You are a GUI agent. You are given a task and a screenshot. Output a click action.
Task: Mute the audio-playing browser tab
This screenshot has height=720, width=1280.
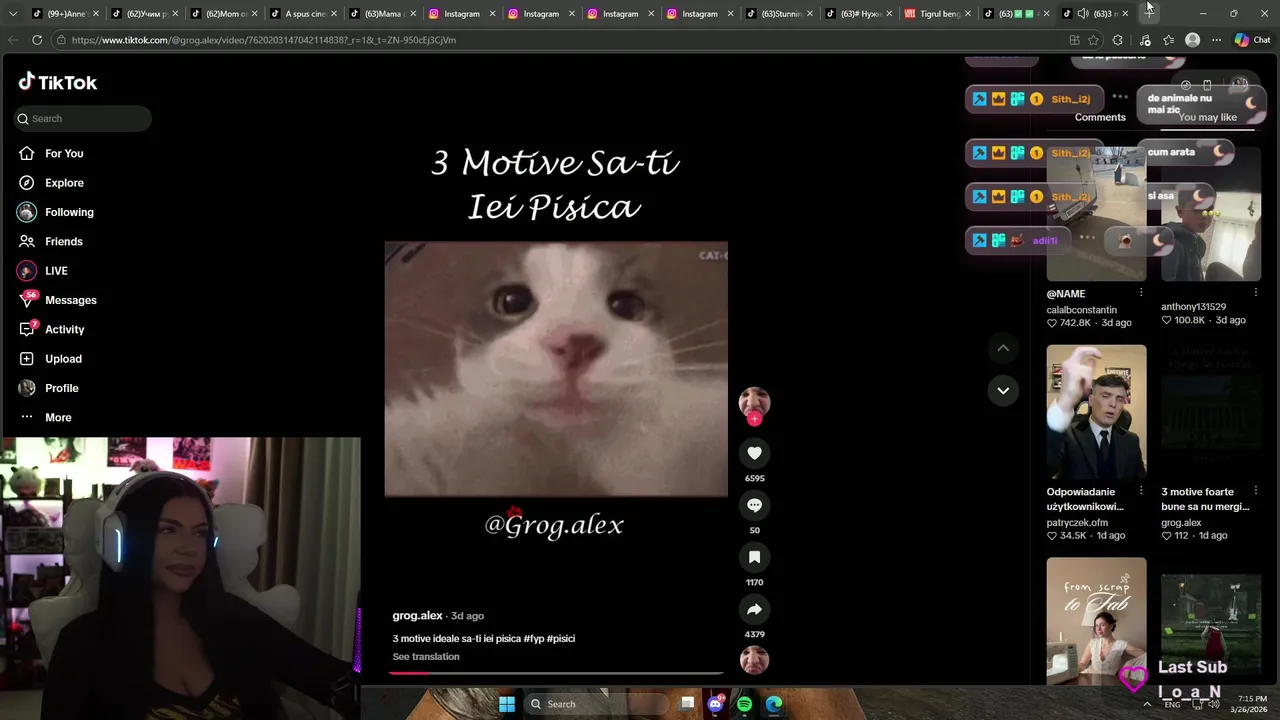[x=1082, y=13]
